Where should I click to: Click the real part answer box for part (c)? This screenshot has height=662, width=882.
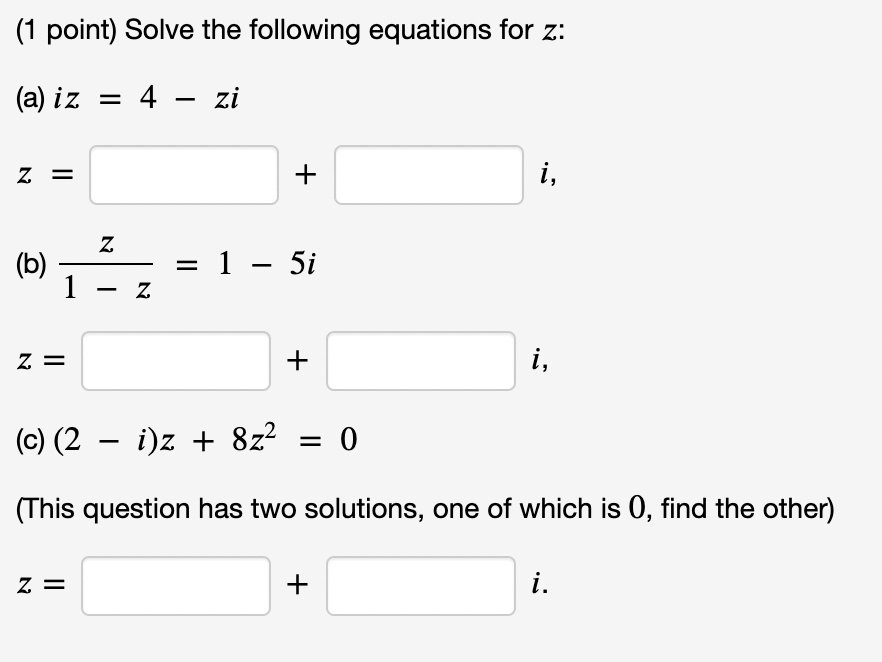click(175, 586)
